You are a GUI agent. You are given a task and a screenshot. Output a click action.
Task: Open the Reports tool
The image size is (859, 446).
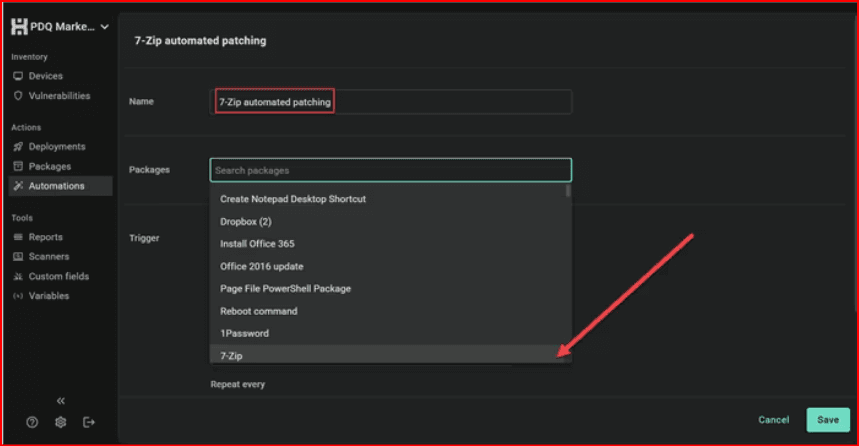45,237
